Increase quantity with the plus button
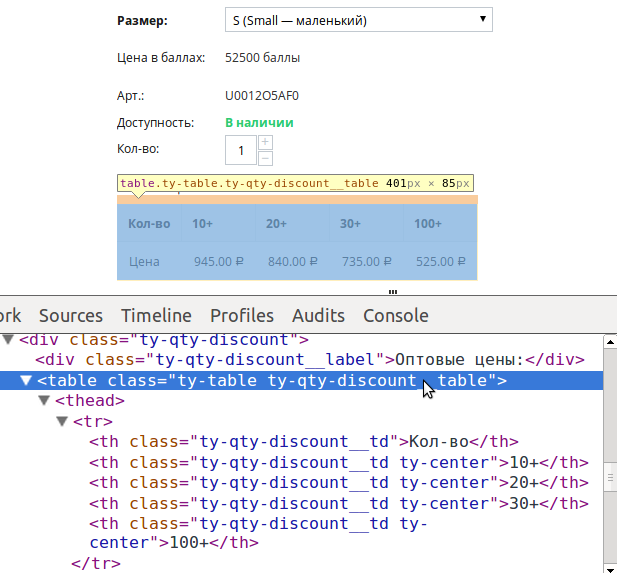617x573 pixels. point(265,142)
